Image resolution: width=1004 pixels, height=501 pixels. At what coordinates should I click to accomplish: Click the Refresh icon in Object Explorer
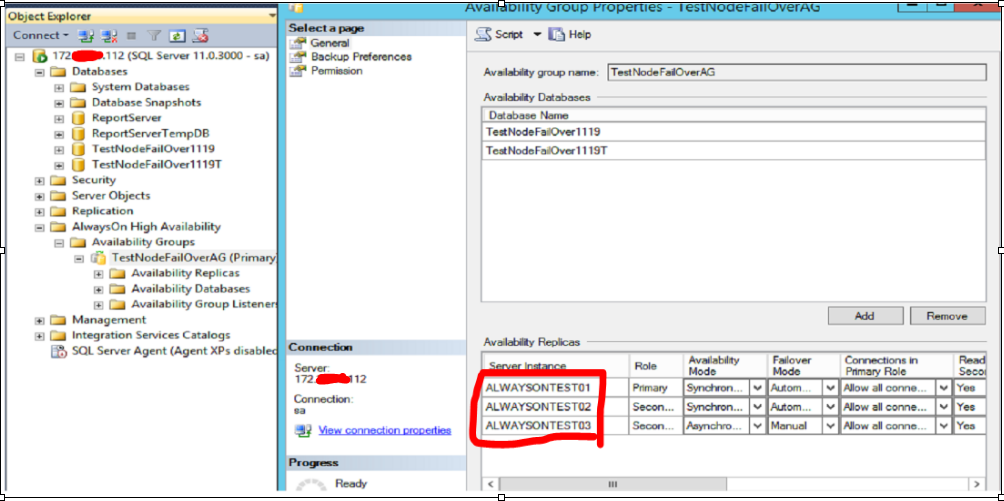coord(178,36)
